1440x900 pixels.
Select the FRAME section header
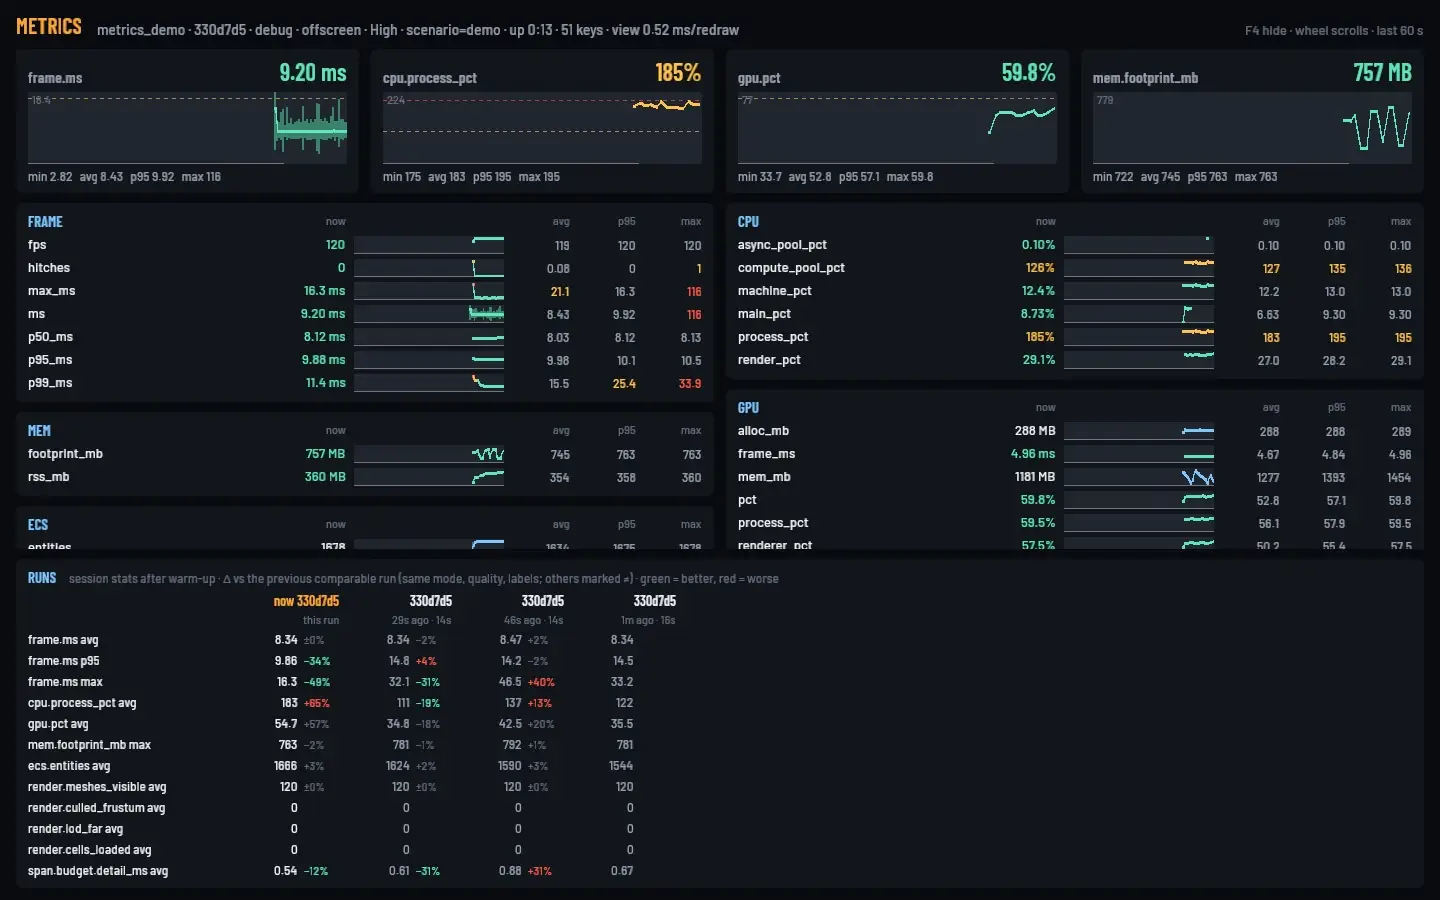pos(45,222)
